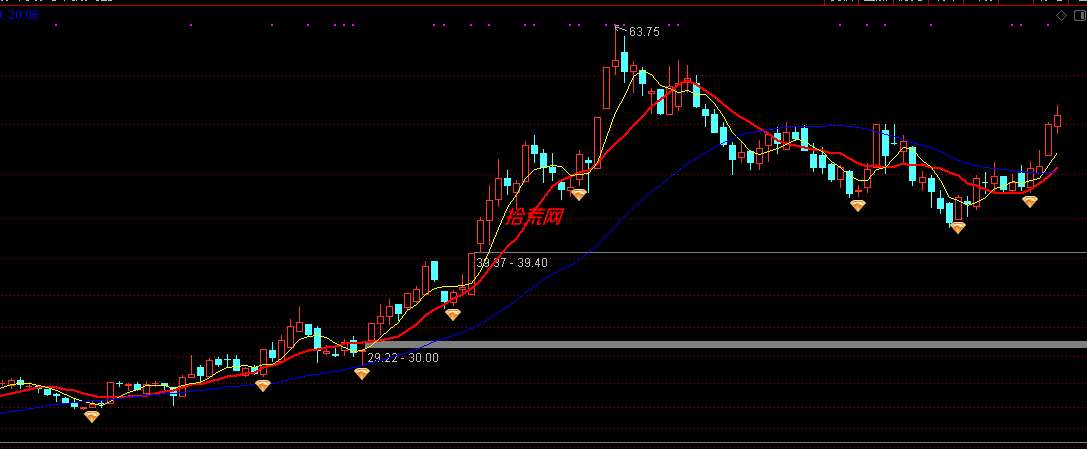Screen dimensions: 1087x449
Task: Toggle the side panel icon beside the diamond
Action: pyautogui.click(x=1079, y=15)
